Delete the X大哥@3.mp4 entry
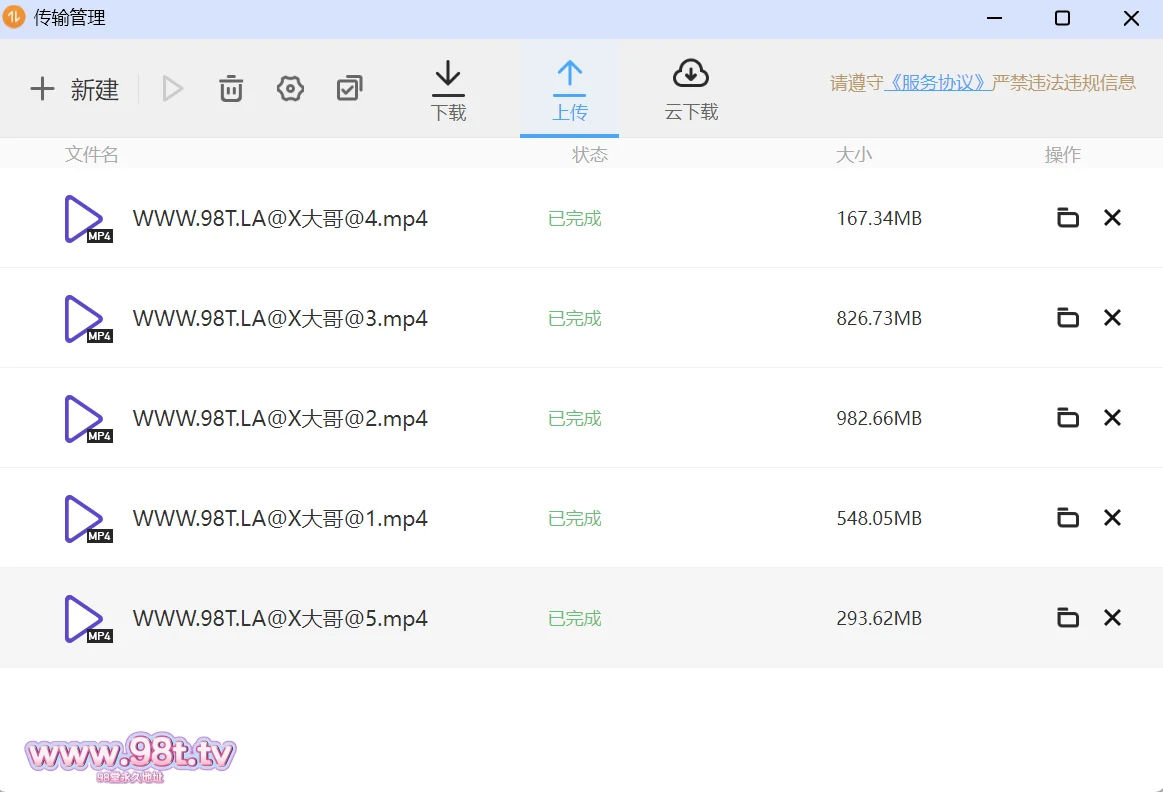 tap(1112, 318)
